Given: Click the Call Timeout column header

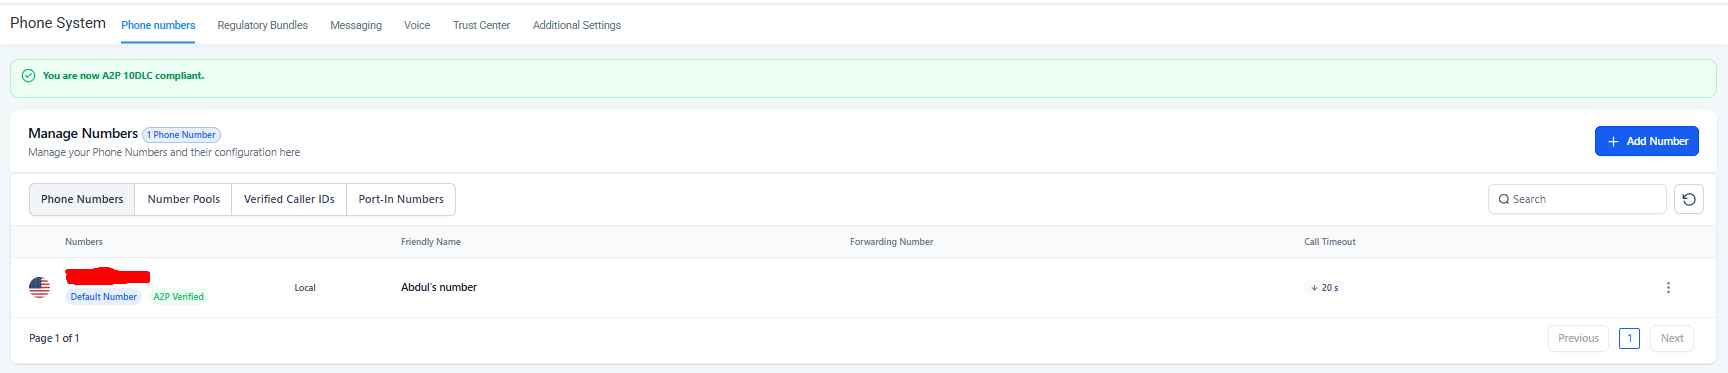Looking at the screenshot, I should 1330,242.
